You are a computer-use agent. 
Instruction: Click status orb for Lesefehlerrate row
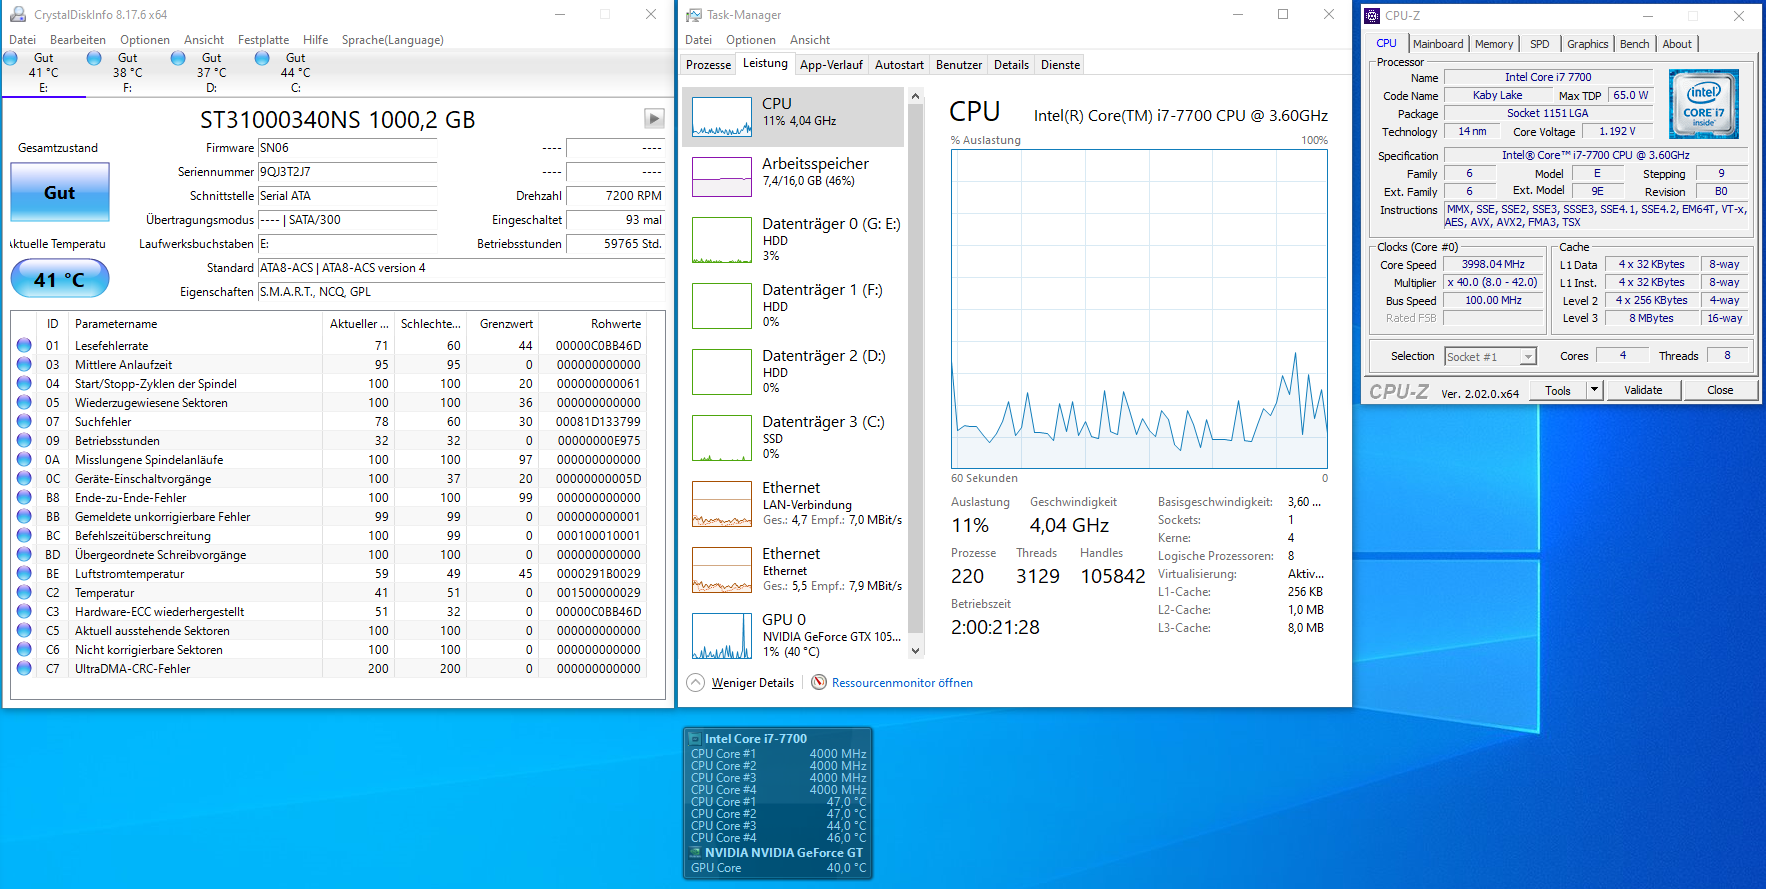(24, 345)
